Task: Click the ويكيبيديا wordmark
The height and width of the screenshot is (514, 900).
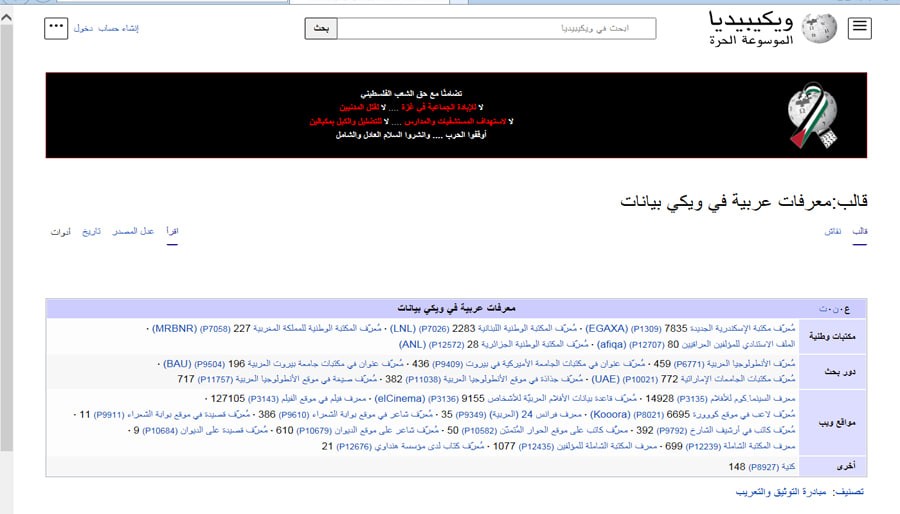Action: [x=752, y=20]
